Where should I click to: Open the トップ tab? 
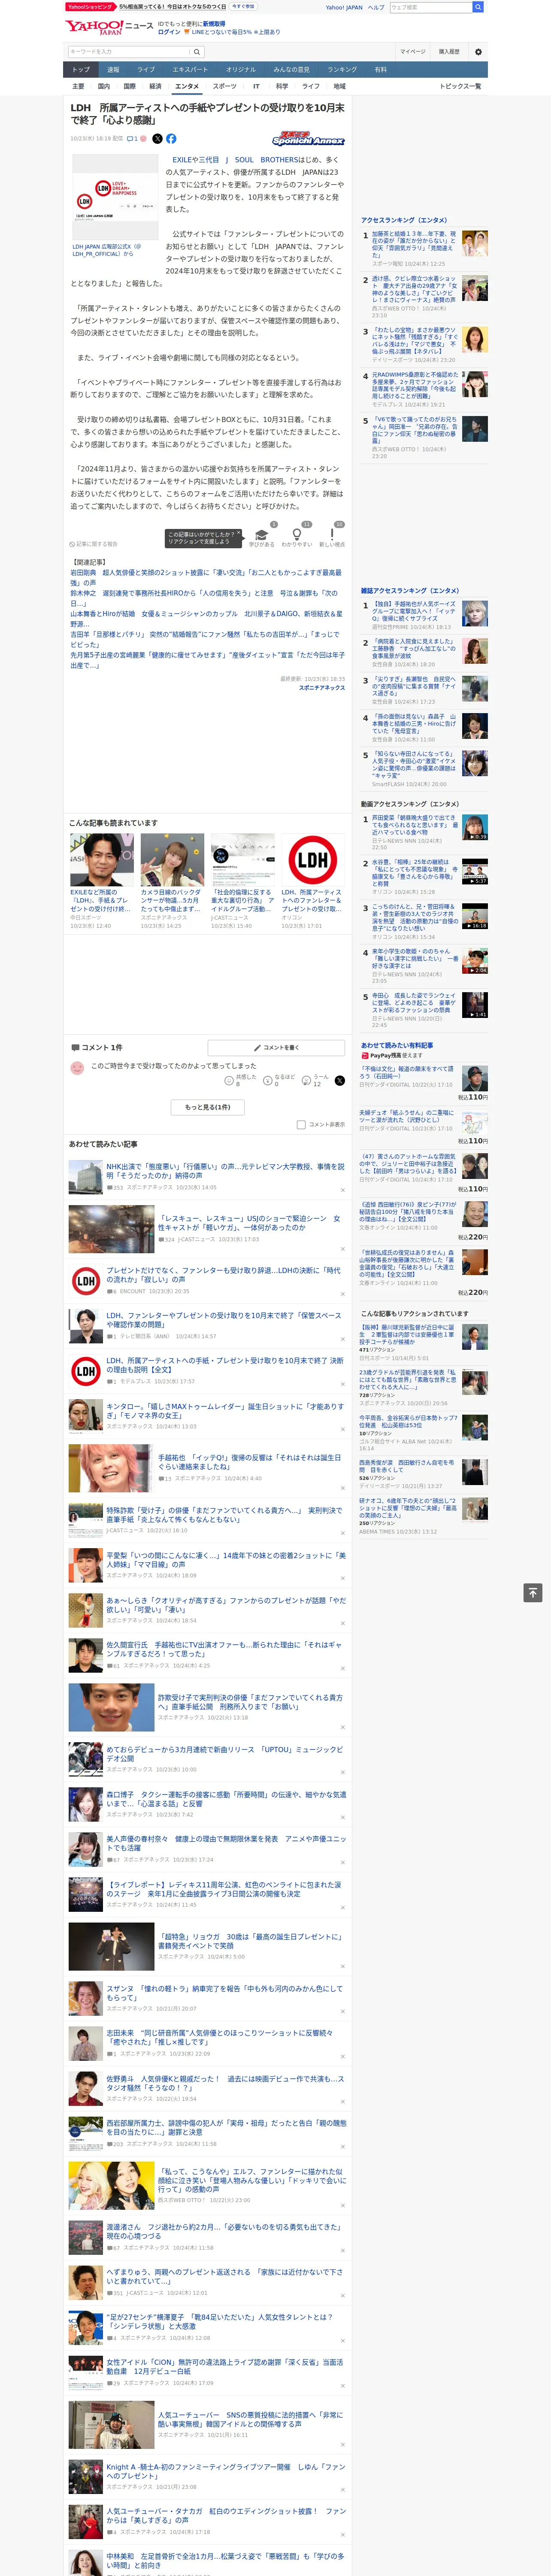[81, 70]
